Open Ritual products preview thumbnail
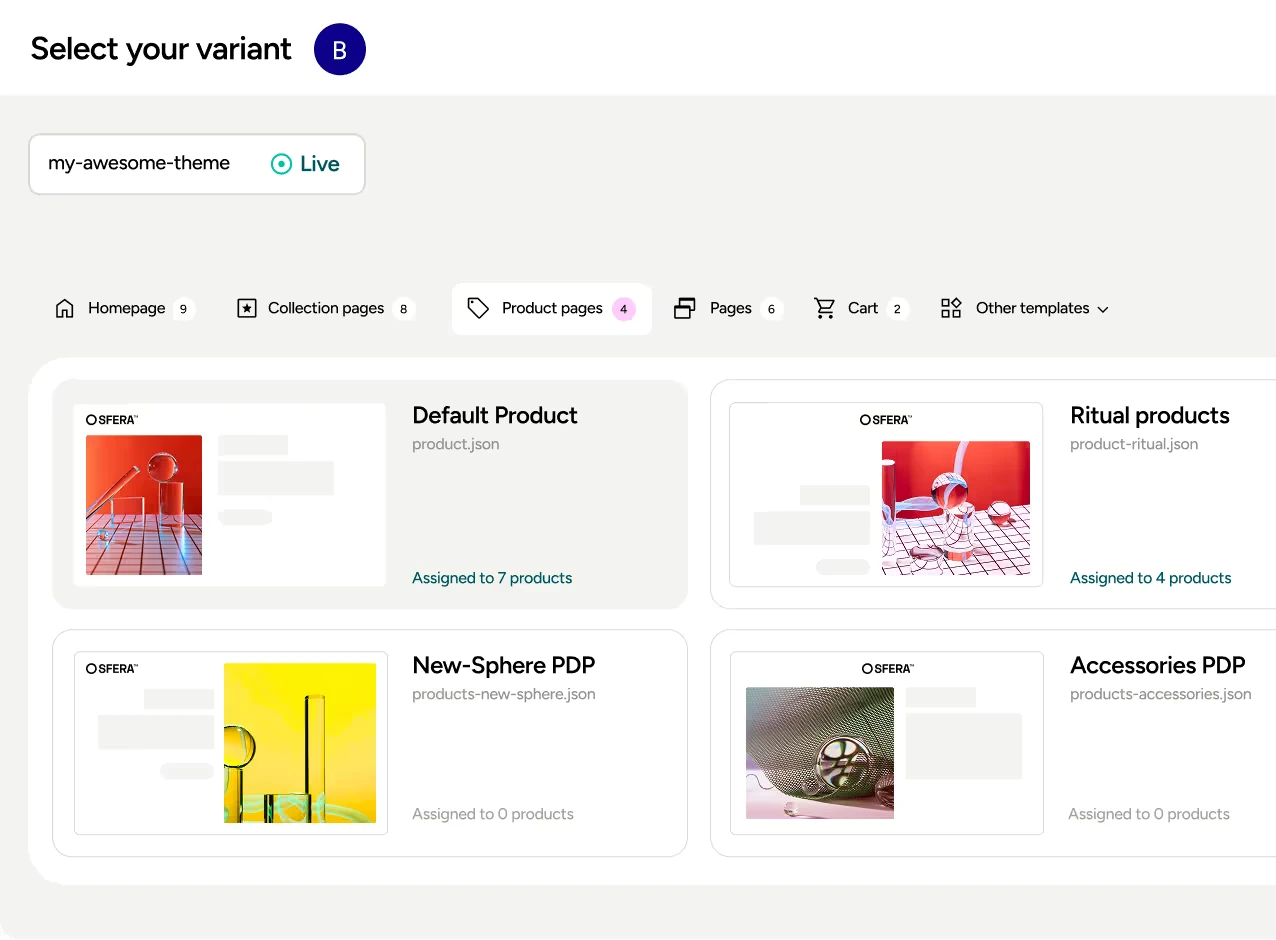 pyautogui.click(x=886, y=494)
